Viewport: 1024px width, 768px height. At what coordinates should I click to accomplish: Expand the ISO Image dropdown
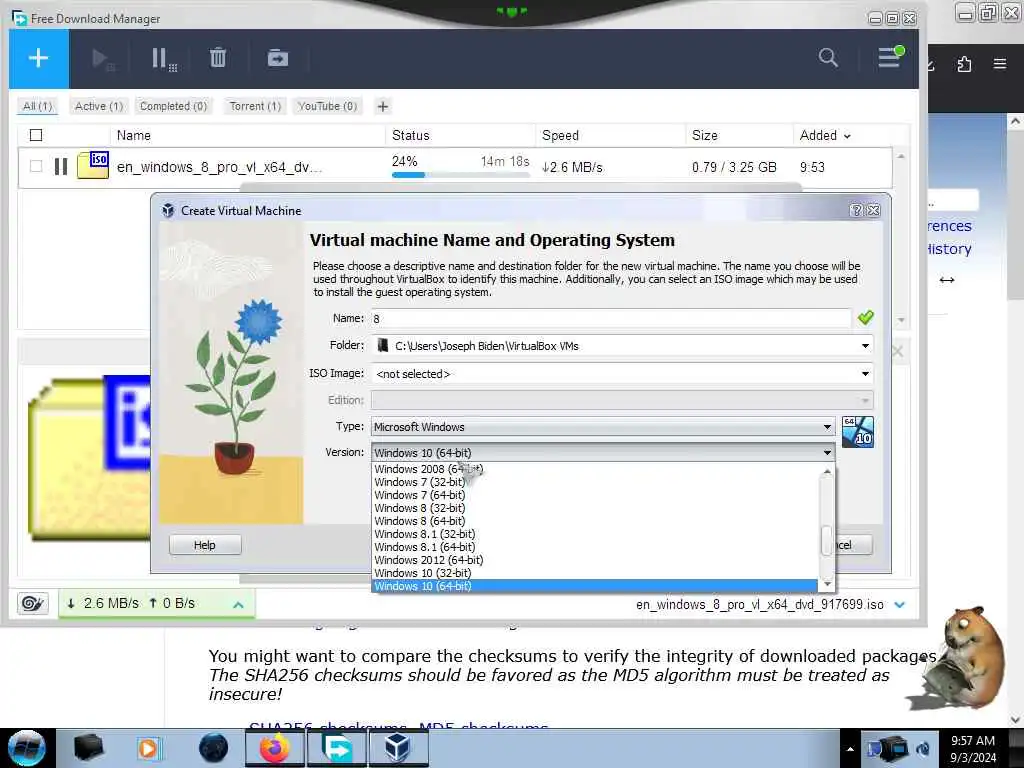click(865, 374)
